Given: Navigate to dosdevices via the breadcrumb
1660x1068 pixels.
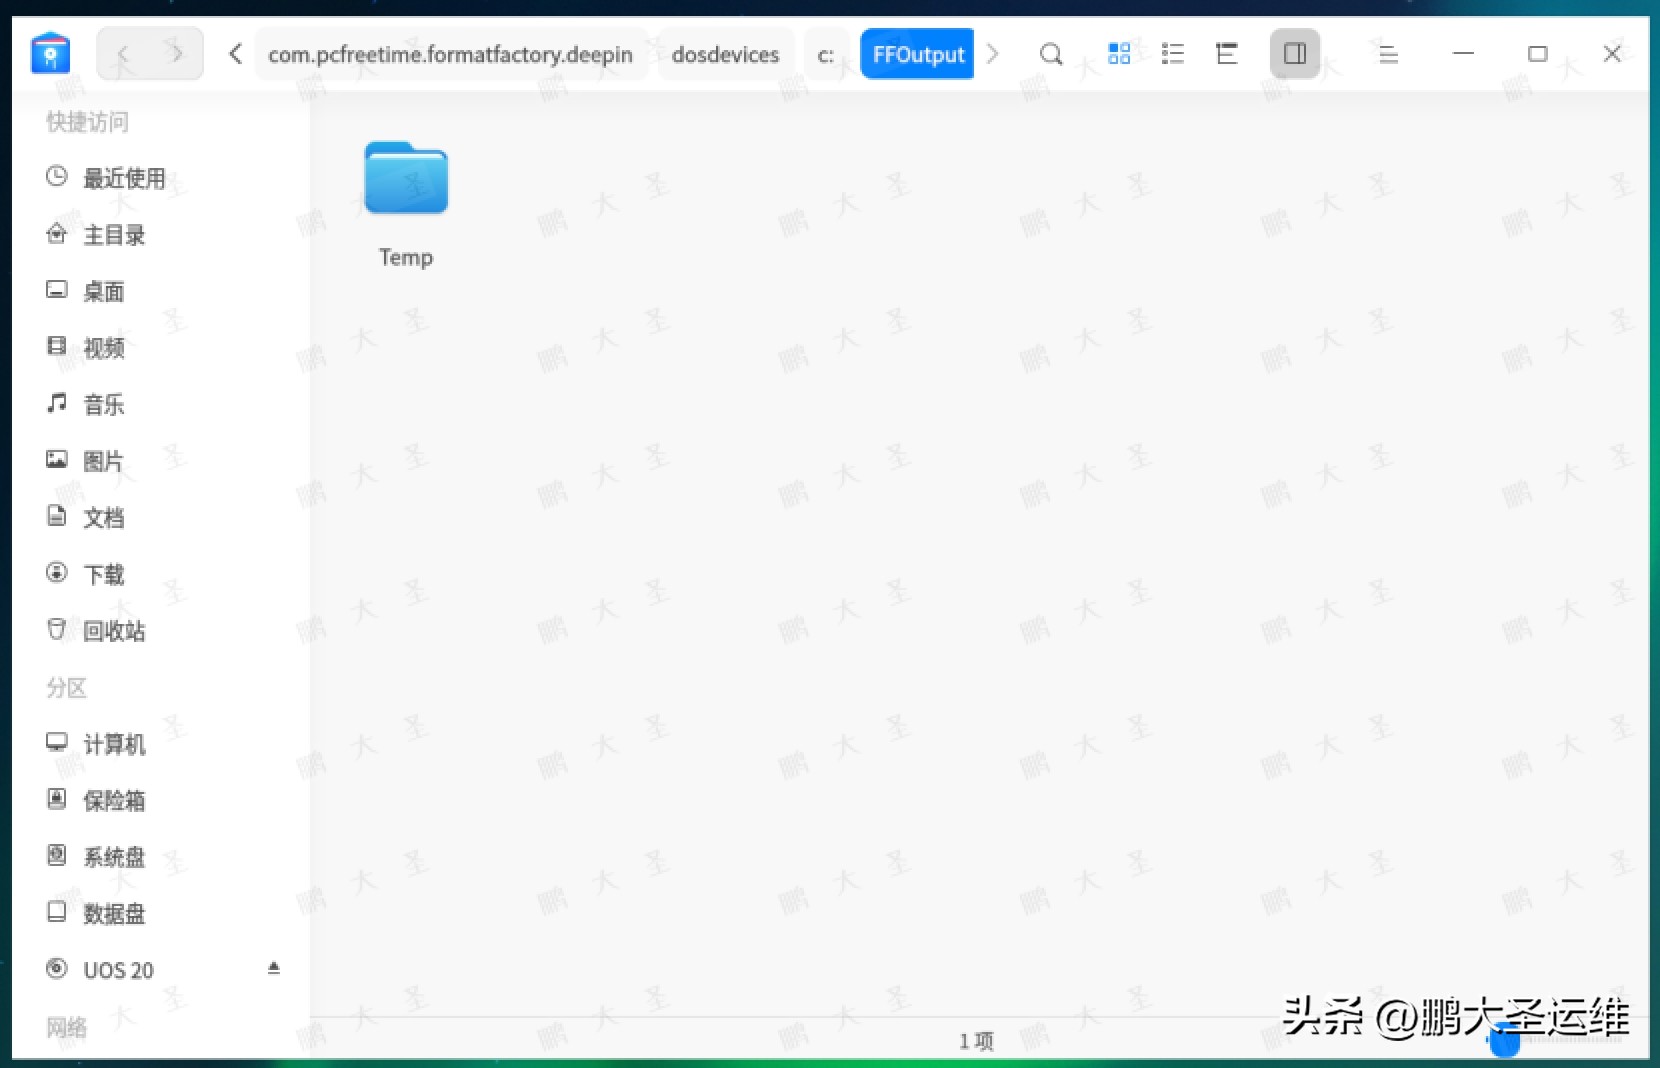Looking at the screenshot, I should (726, 54).
